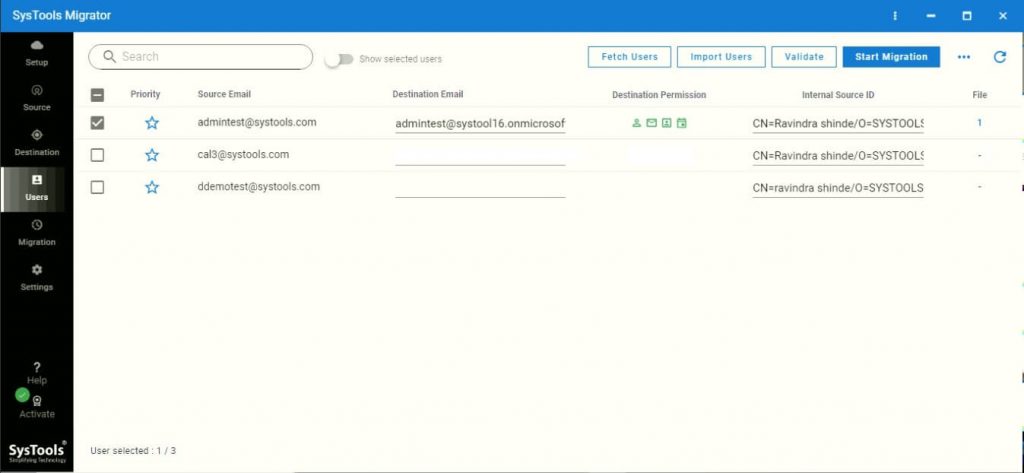Click the User selected : 1 / 3 status text
Image resolution: width=1024 pixels, height=473 pixels.
tap(133, 451)
